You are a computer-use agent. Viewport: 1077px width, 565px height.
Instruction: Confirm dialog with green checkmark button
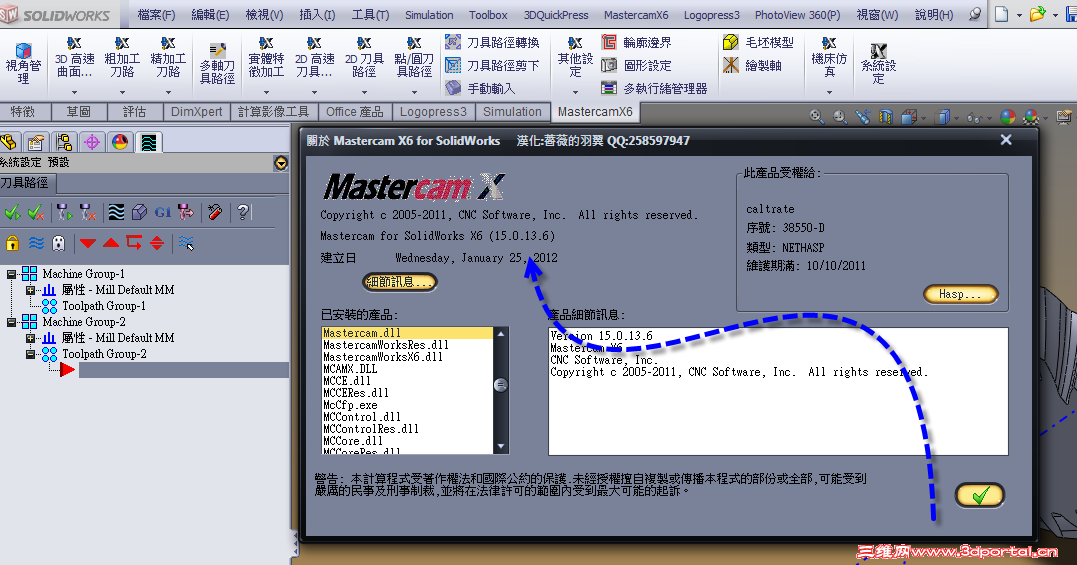[x=979, y=495]
